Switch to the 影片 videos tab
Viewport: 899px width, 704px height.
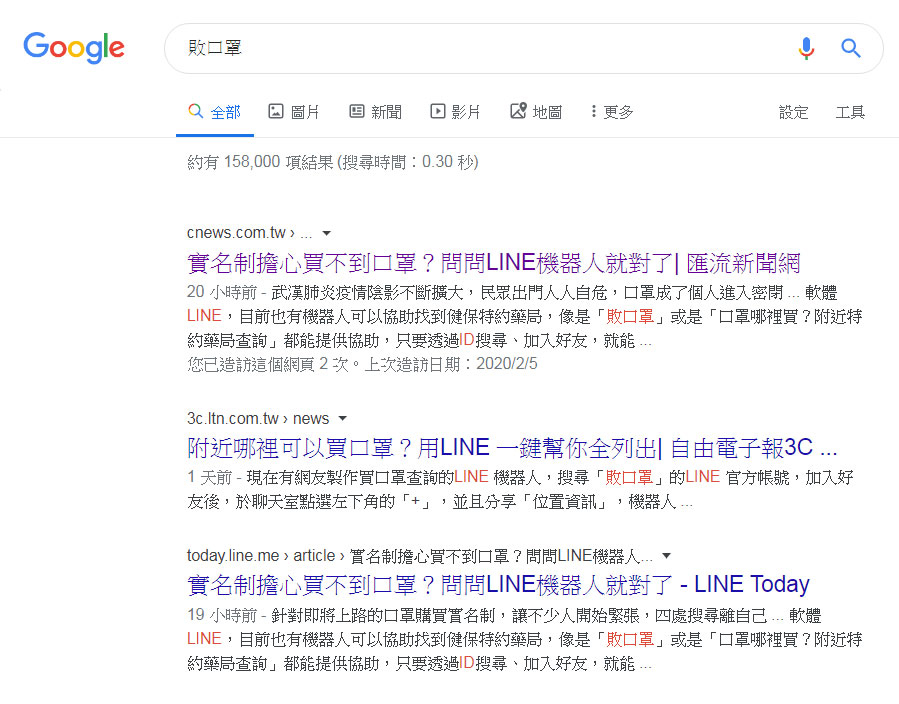[455, 112]
